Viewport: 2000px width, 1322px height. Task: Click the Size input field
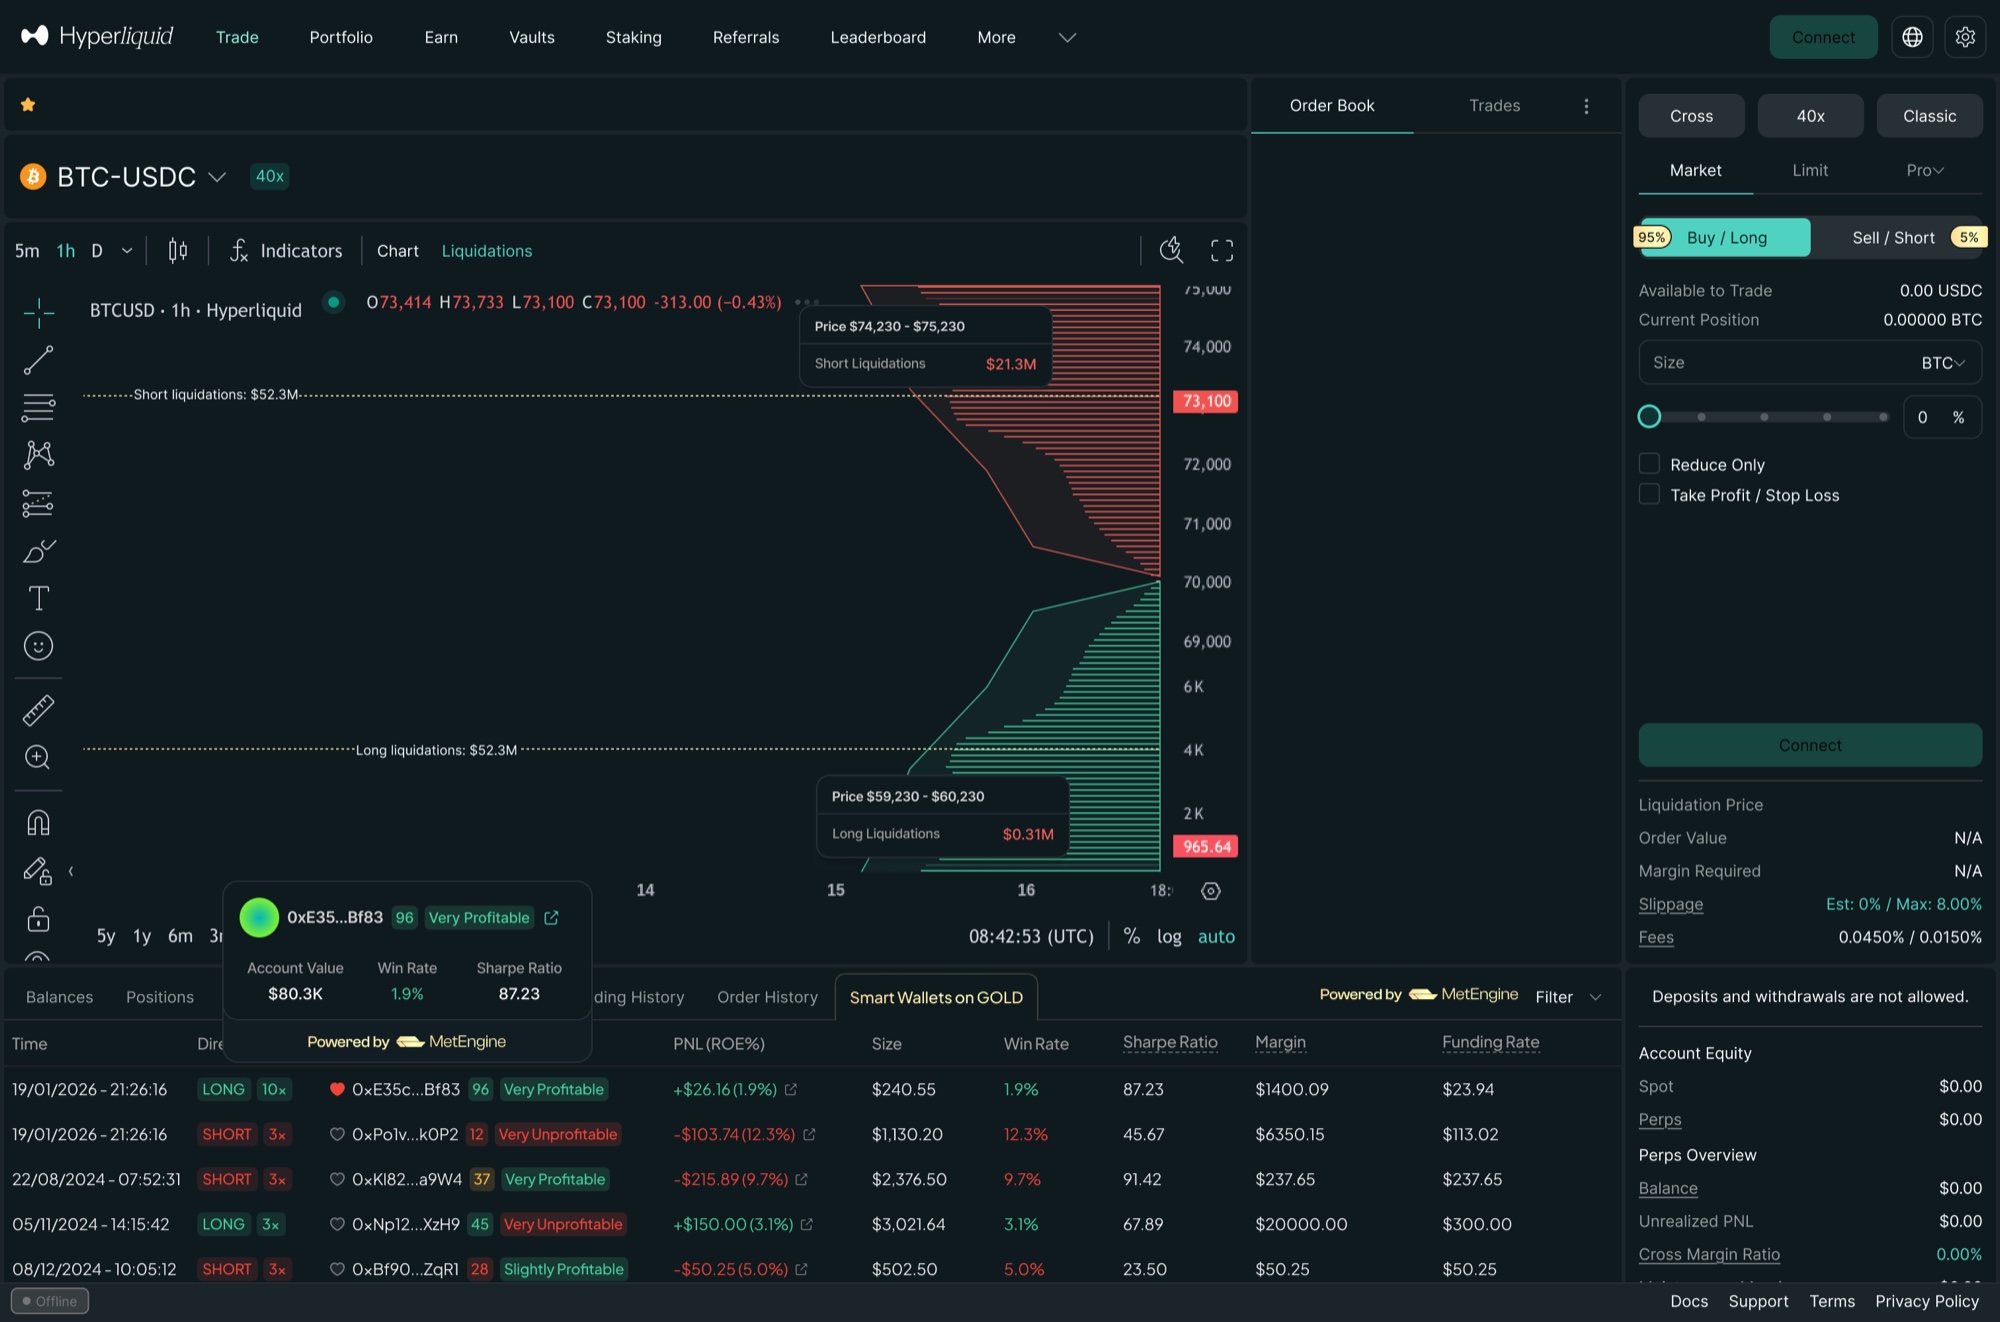click(1810, 363)
